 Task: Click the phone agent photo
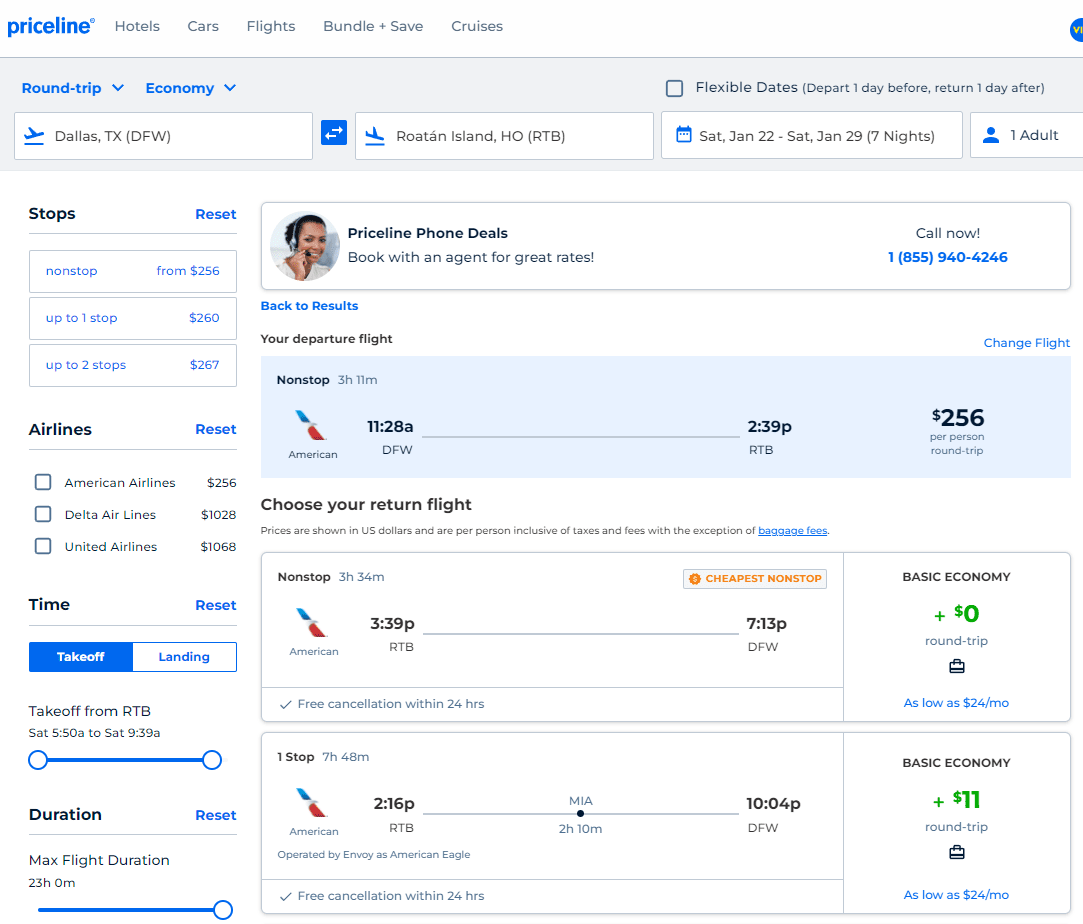click(x=305, y=246)
